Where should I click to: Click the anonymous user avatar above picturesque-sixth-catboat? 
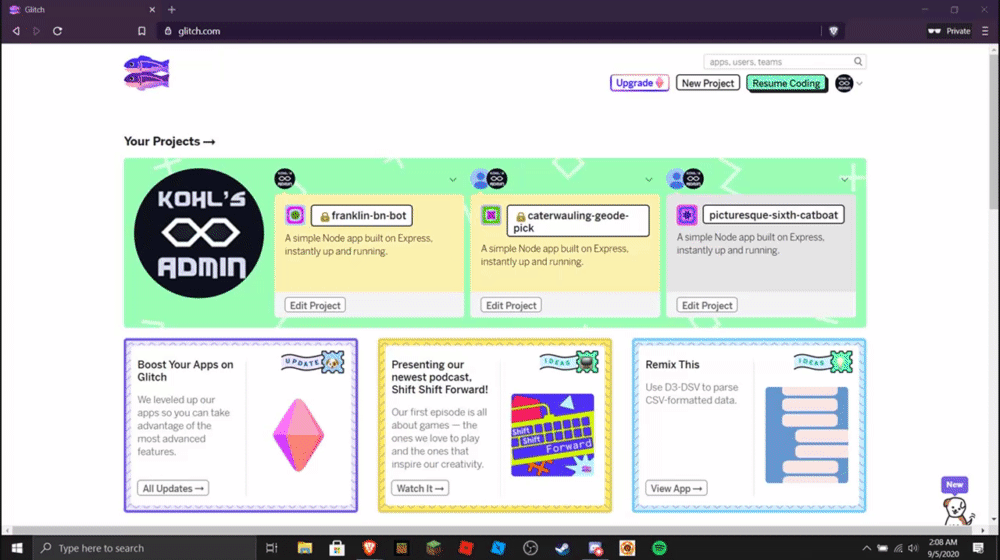(x=675, y=179)
